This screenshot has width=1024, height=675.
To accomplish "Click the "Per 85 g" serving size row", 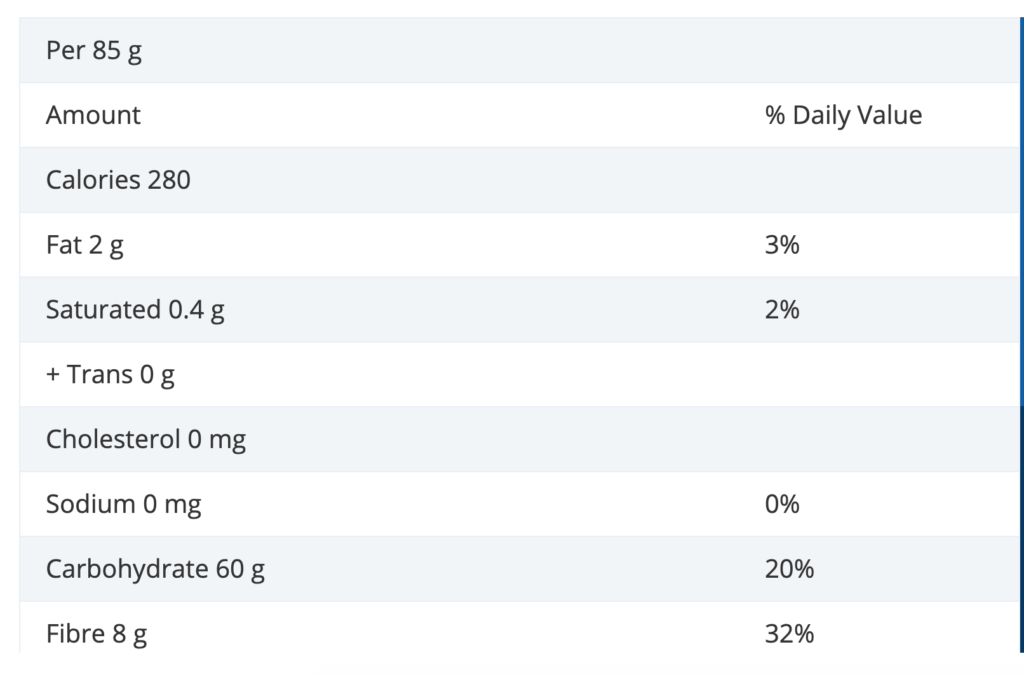I will click(x=94, y=51).
